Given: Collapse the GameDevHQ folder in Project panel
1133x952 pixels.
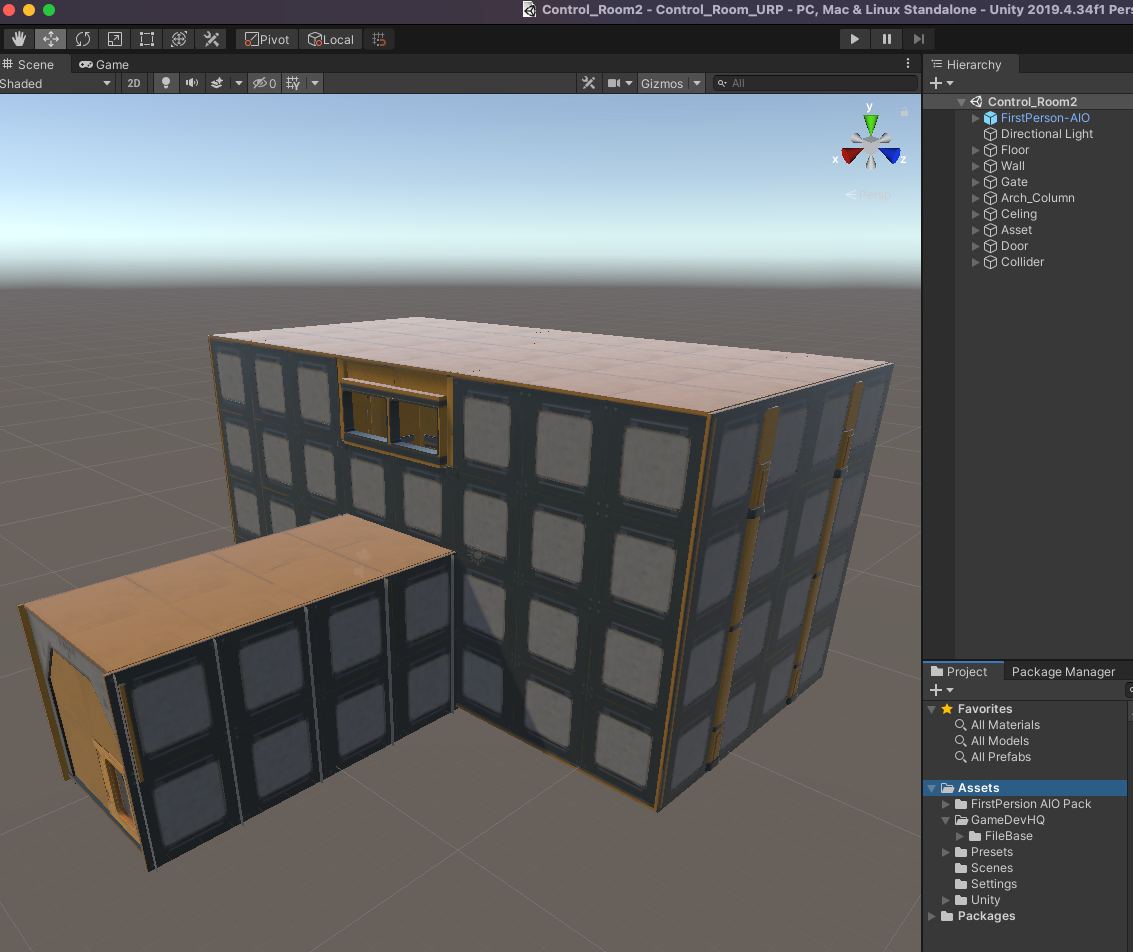Looking at the screenshot, I should tap(945, 819).
